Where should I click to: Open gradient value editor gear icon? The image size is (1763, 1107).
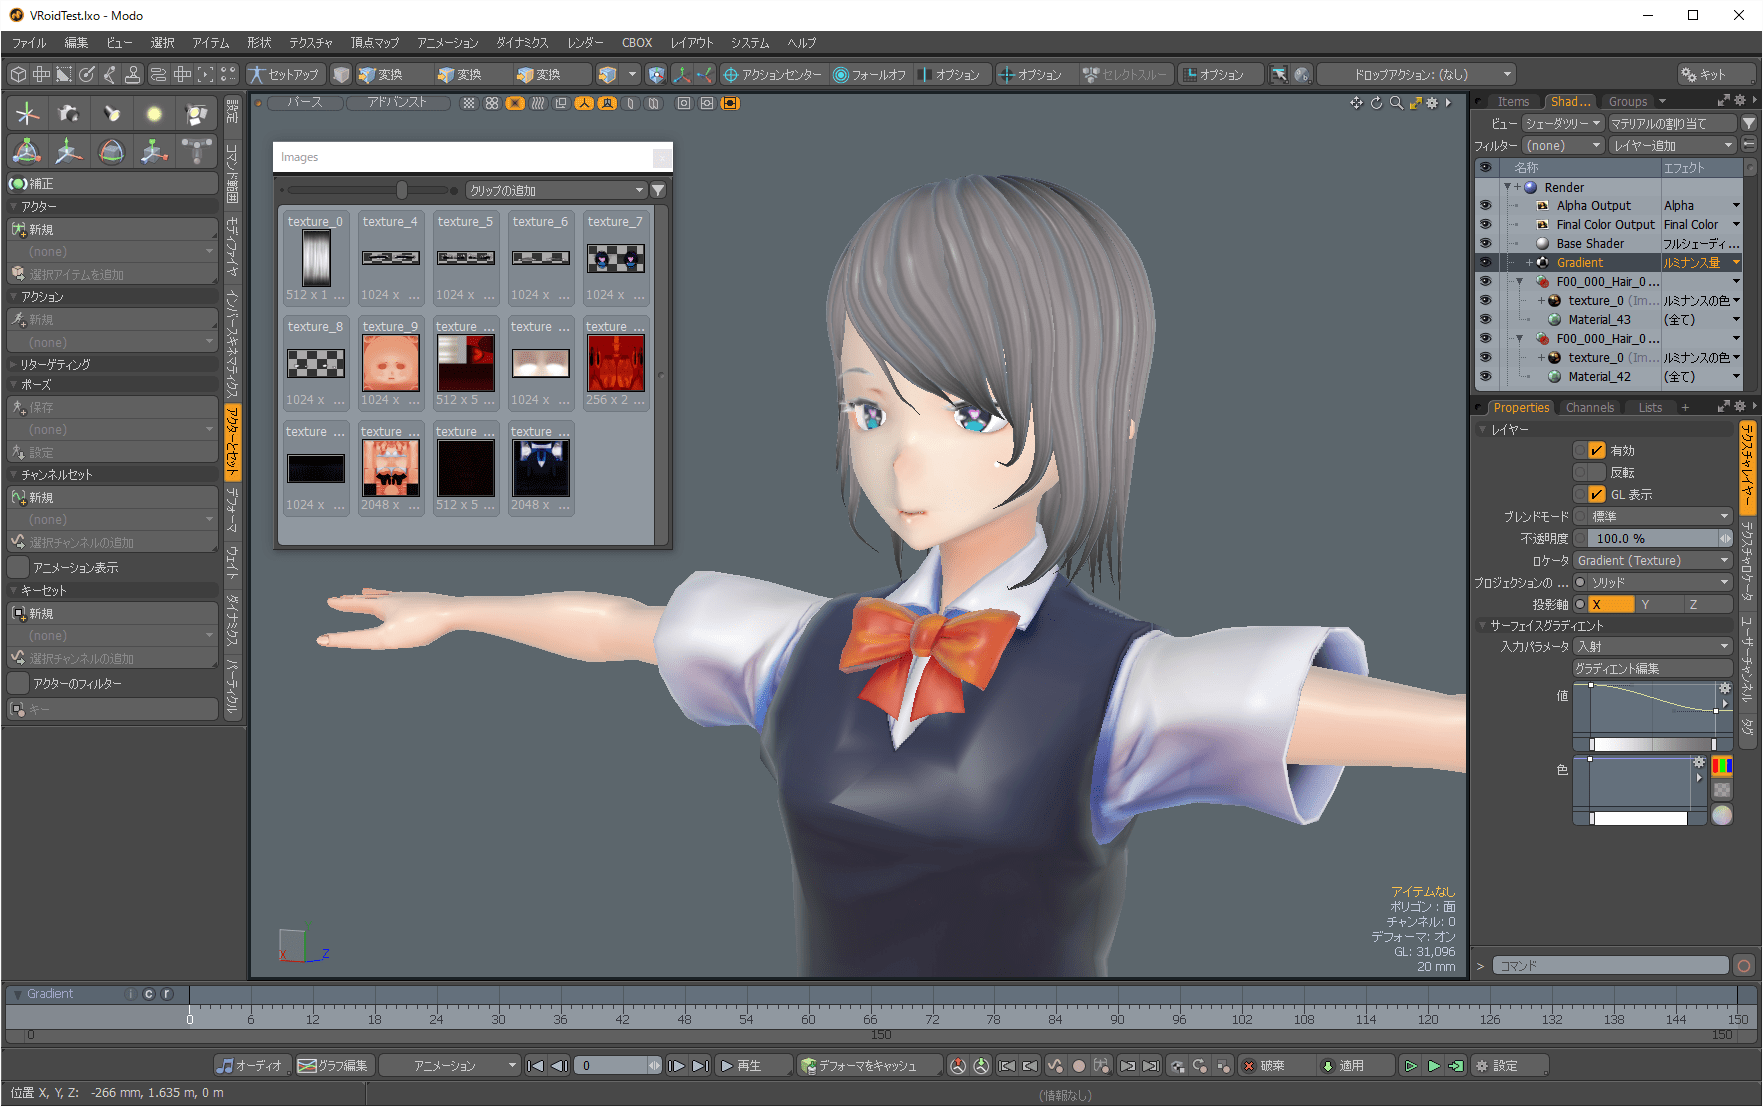click(1724, 688)
